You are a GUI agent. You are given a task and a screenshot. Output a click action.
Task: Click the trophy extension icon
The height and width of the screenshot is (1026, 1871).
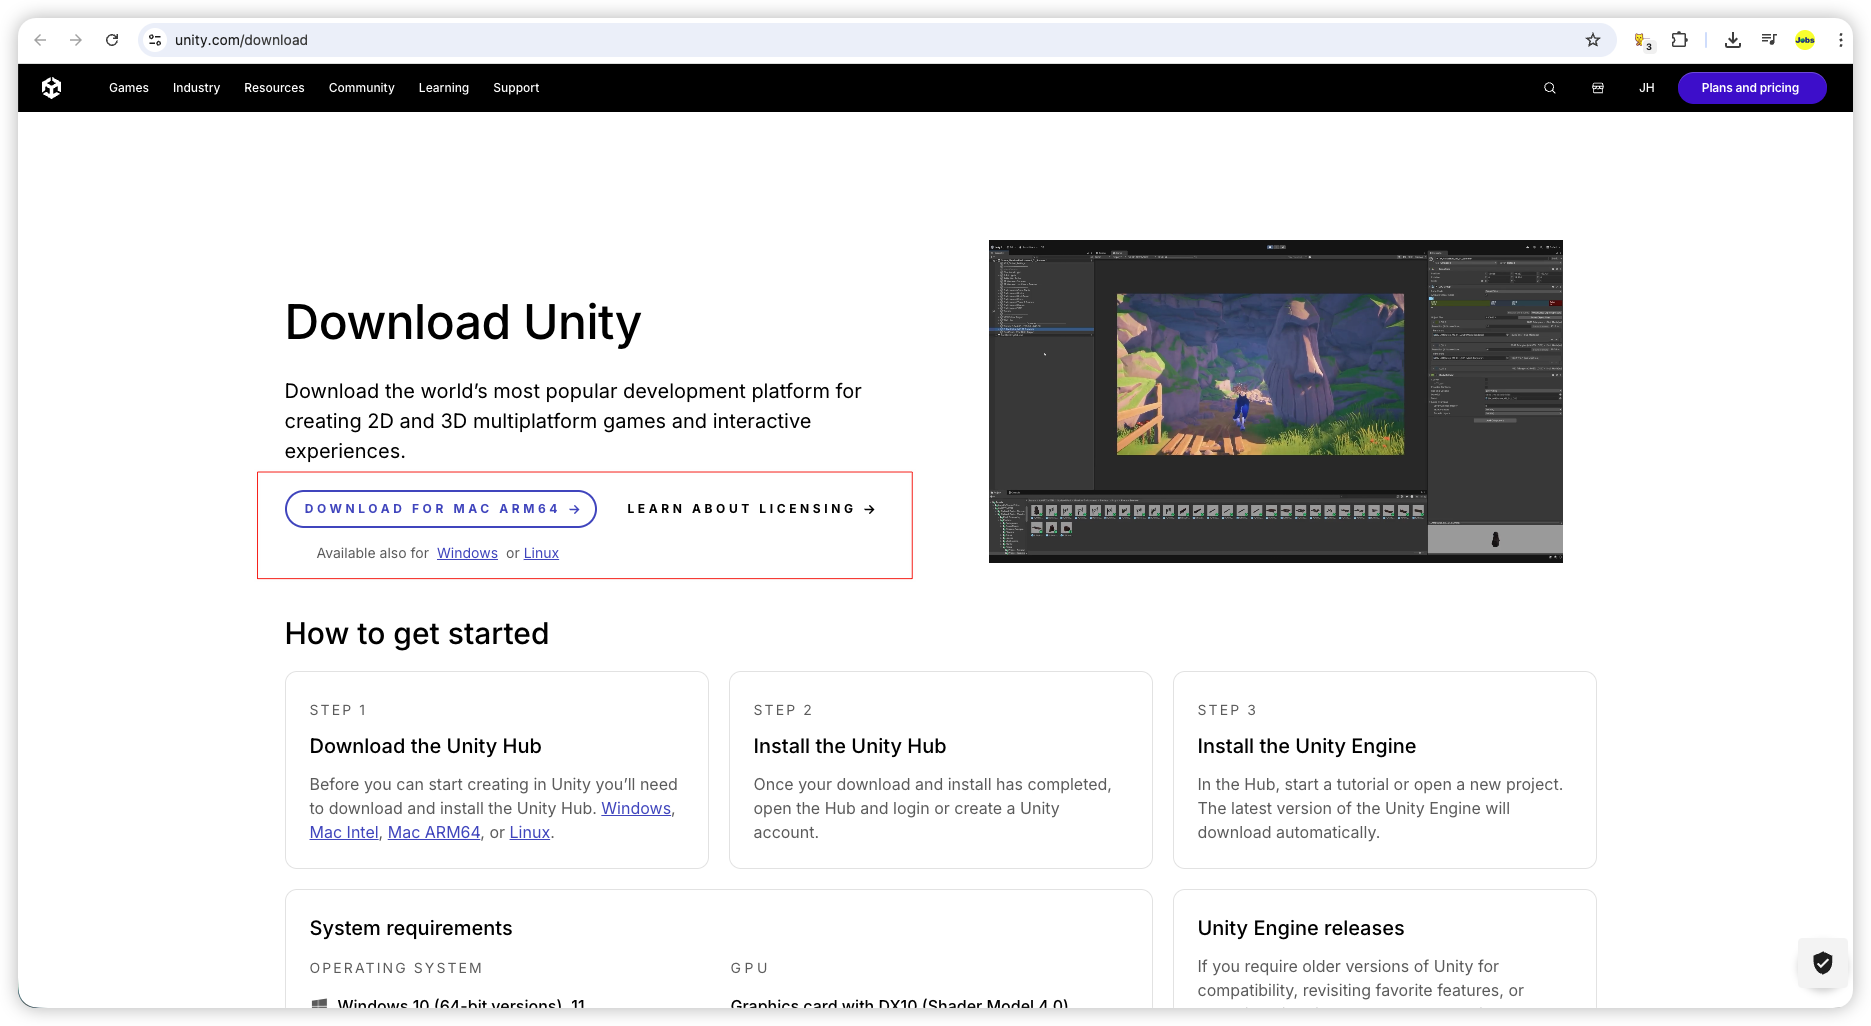(x=1641, y=41)
